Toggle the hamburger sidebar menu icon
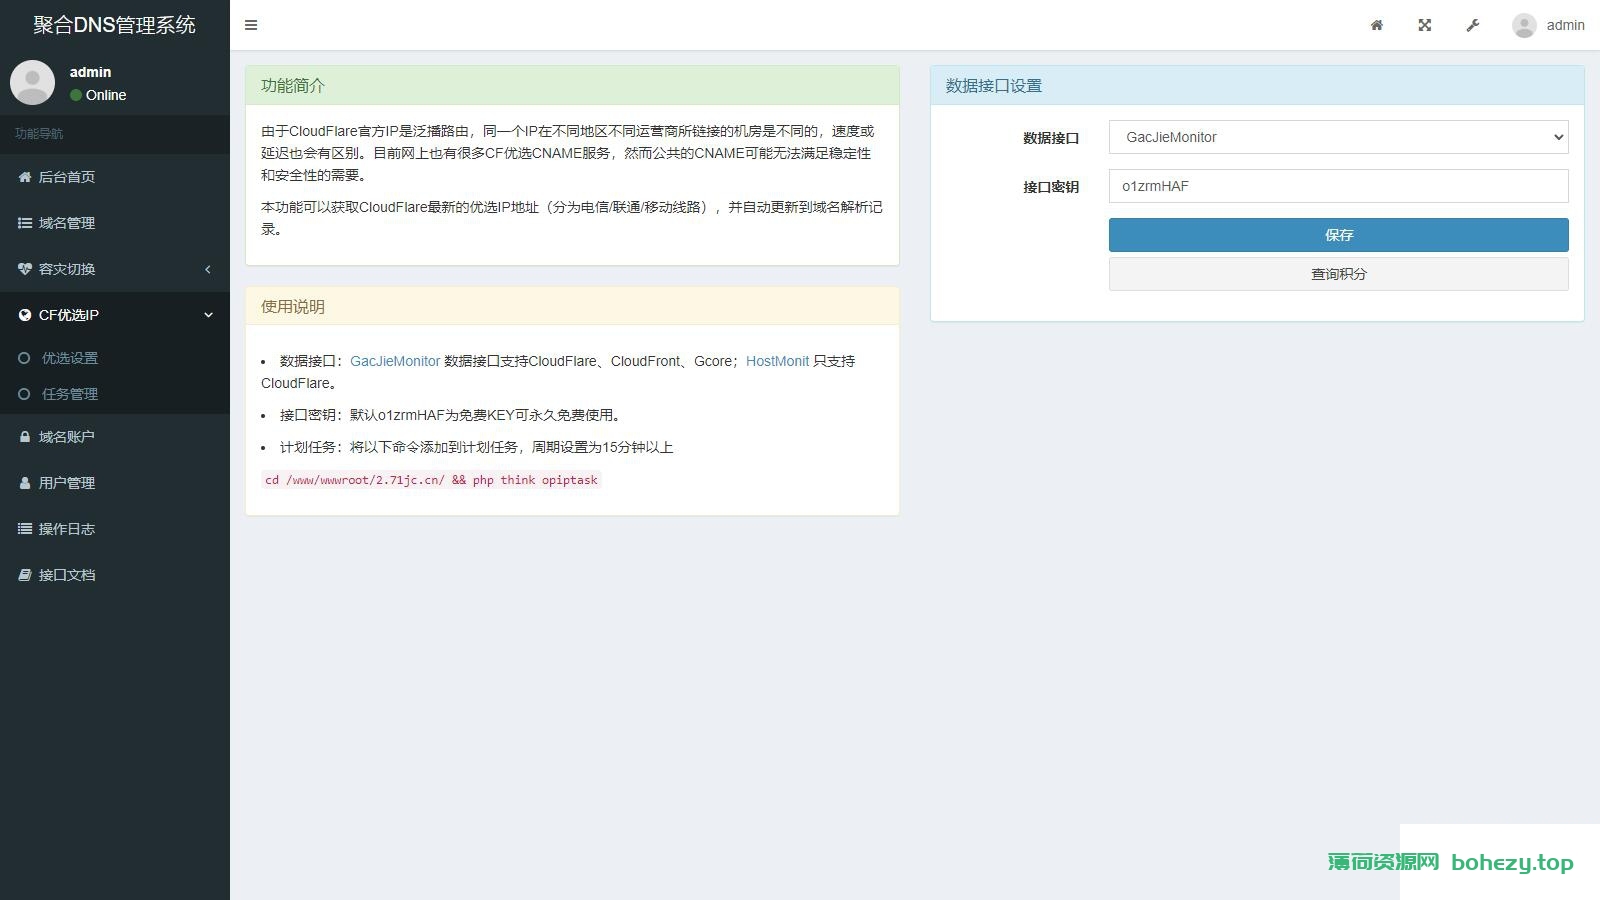The height and width of the screenshot is (900, 1600). 251,25
